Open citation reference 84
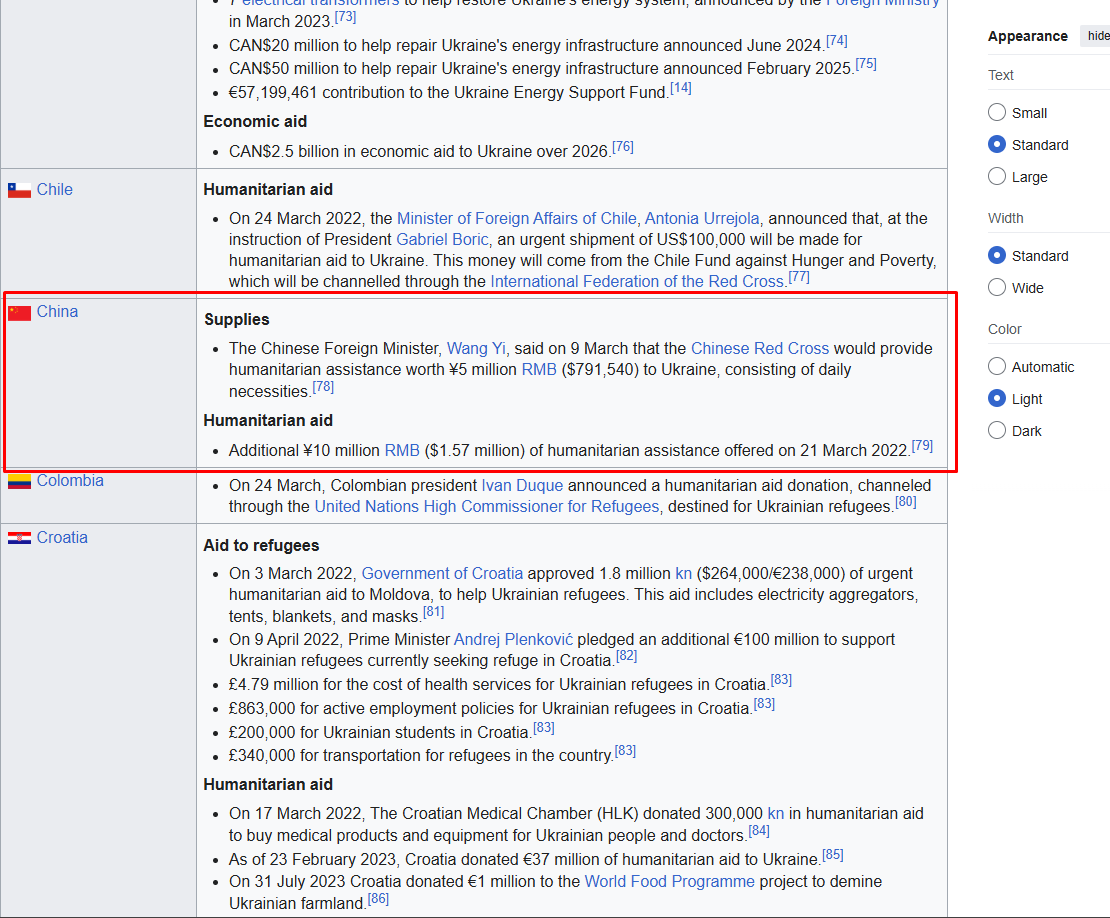Image resolution: width=1110 pixels, height=918 pixels. pyautogui.click(x=759, y=830)
